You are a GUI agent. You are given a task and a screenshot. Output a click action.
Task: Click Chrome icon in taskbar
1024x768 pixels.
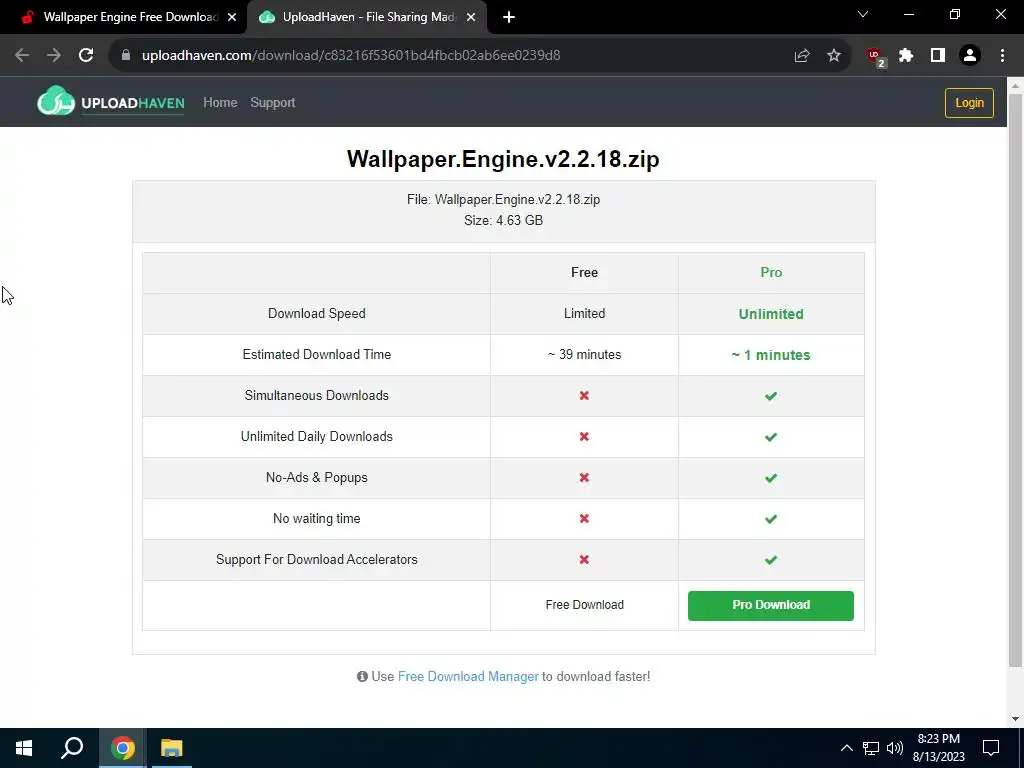click(x=123, y=748)
